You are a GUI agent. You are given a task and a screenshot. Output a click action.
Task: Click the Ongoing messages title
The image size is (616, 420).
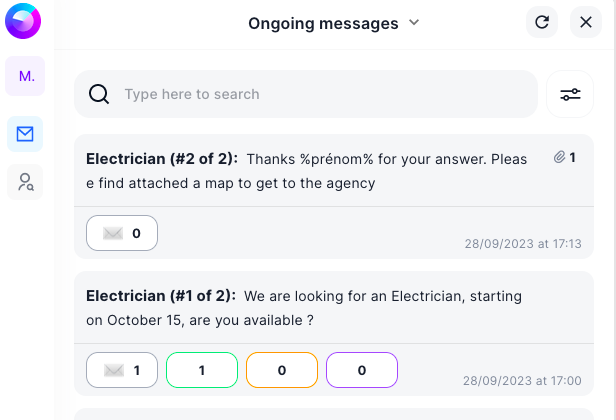(323, 23)
